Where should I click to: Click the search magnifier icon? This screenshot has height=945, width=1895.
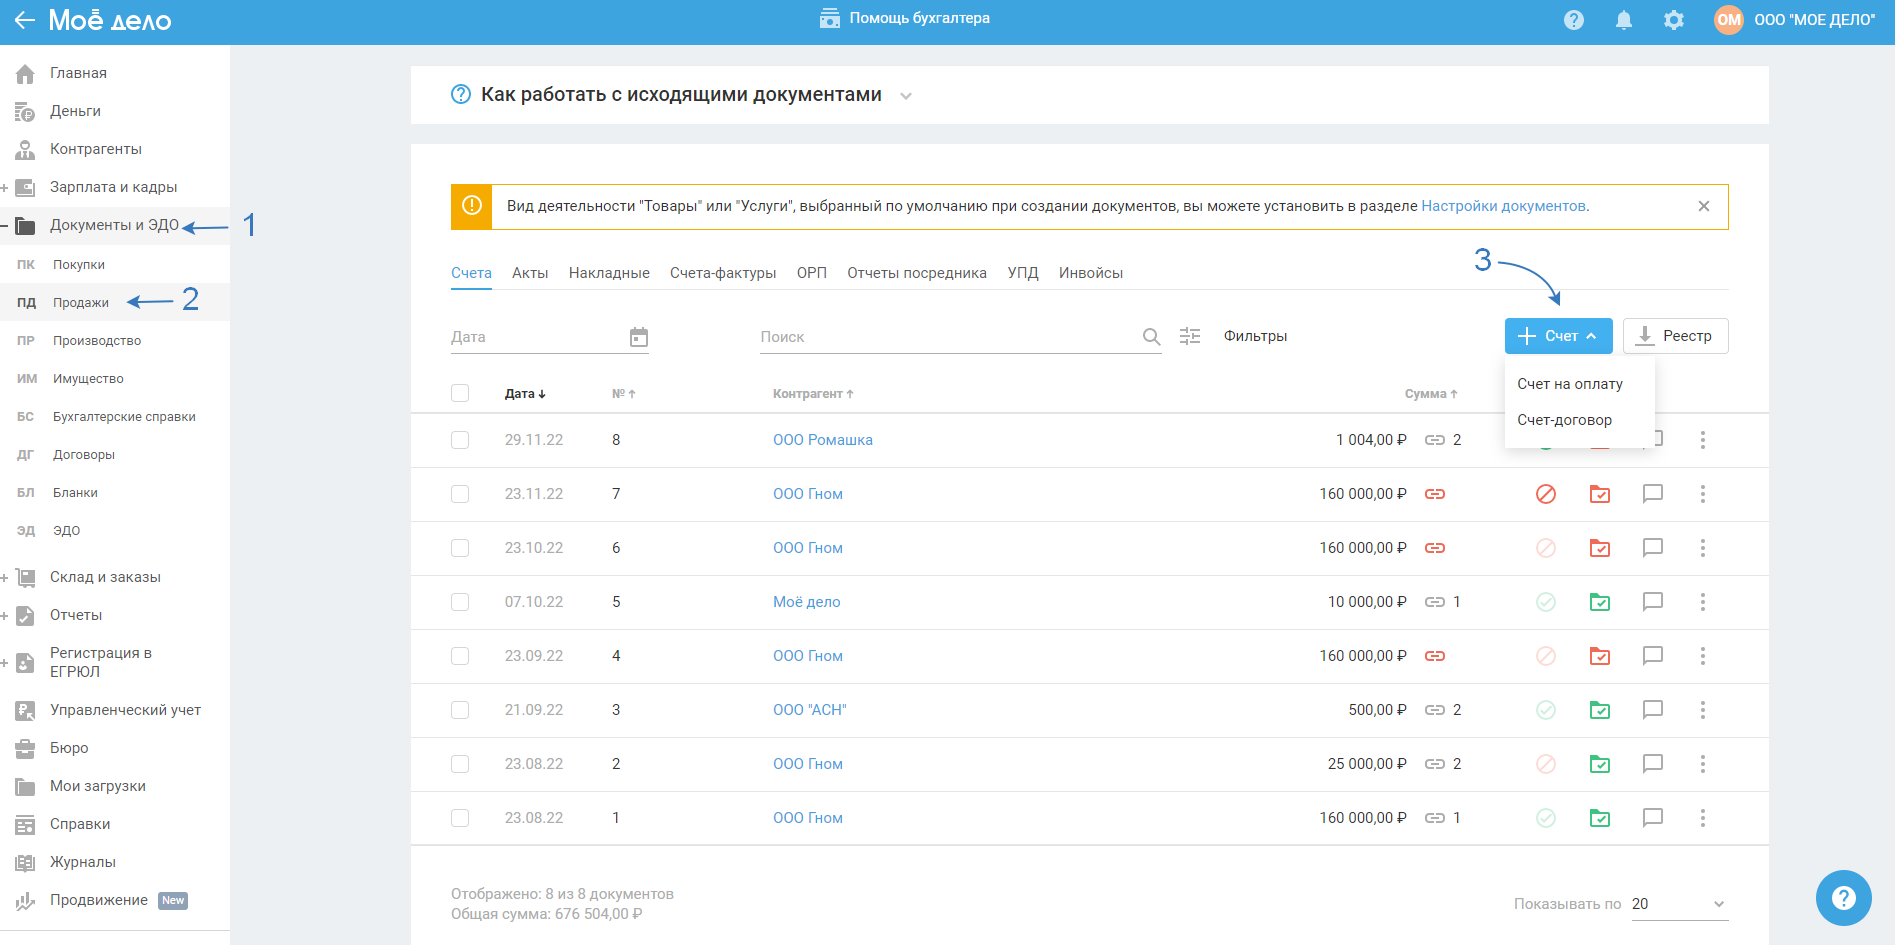pos(1151,337)
